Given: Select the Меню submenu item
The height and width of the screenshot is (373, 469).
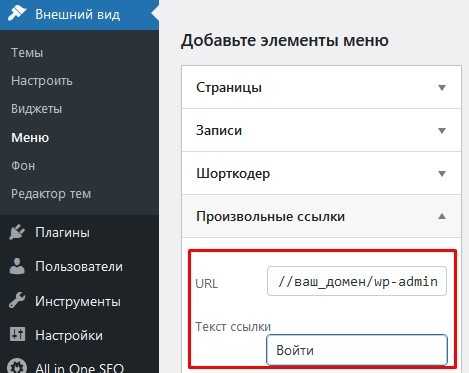Looking at the screenshot, I should [30, 137].
